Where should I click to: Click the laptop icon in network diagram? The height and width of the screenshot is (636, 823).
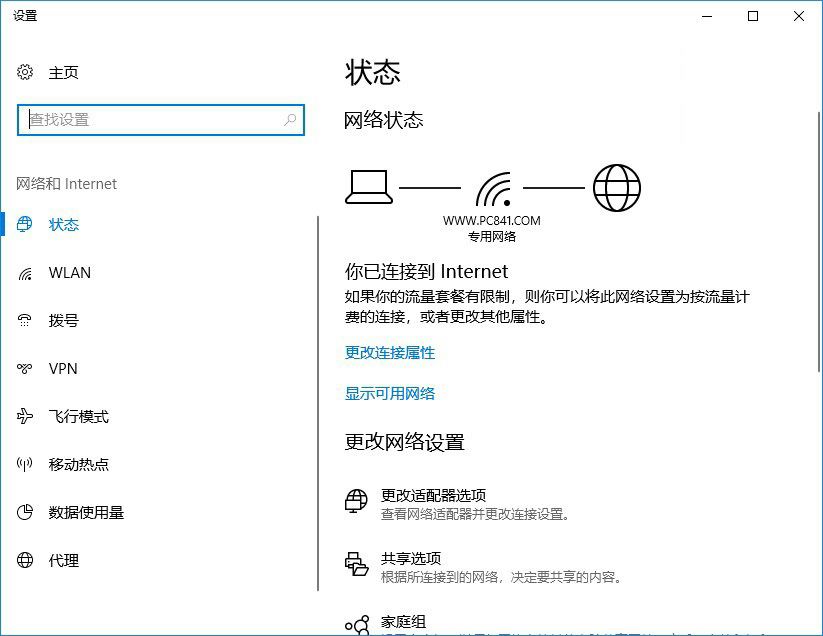tap(369, 186)
